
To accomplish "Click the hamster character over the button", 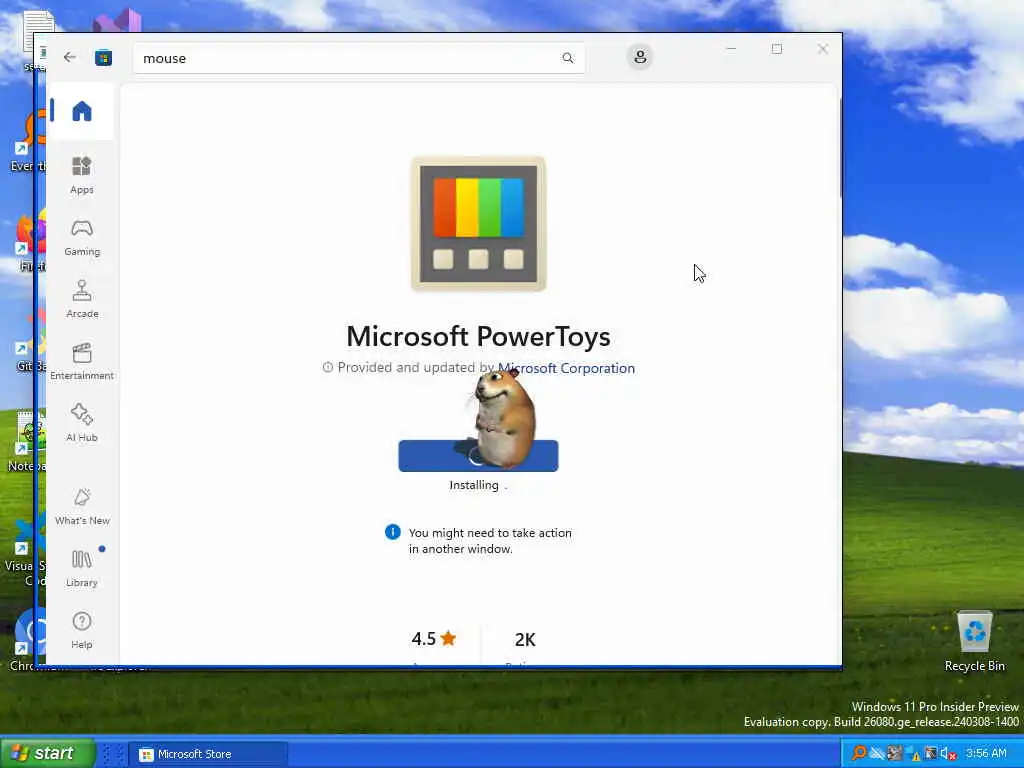I will click(504, 417).
